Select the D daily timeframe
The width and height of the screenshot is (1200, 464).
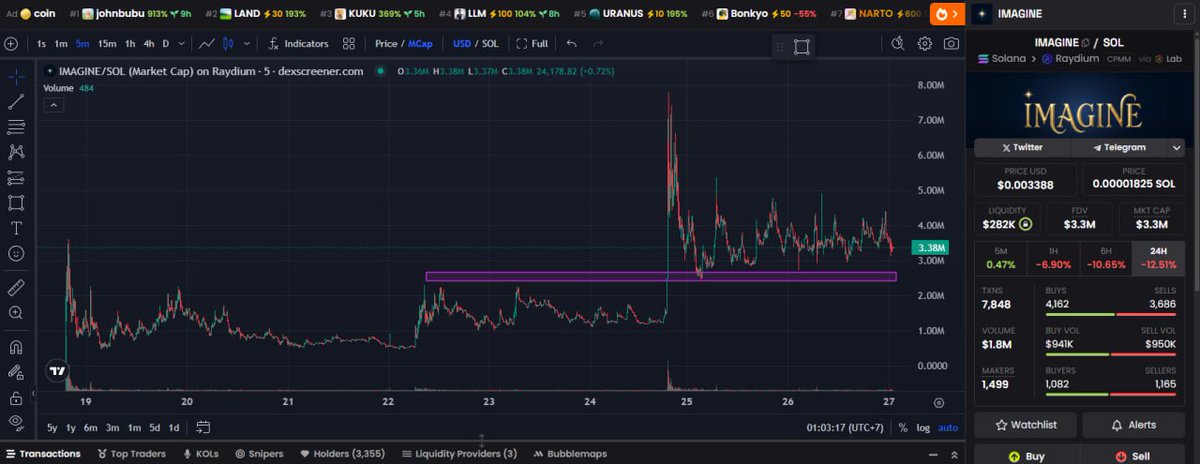pyautogui.click(x=166, y=44)
